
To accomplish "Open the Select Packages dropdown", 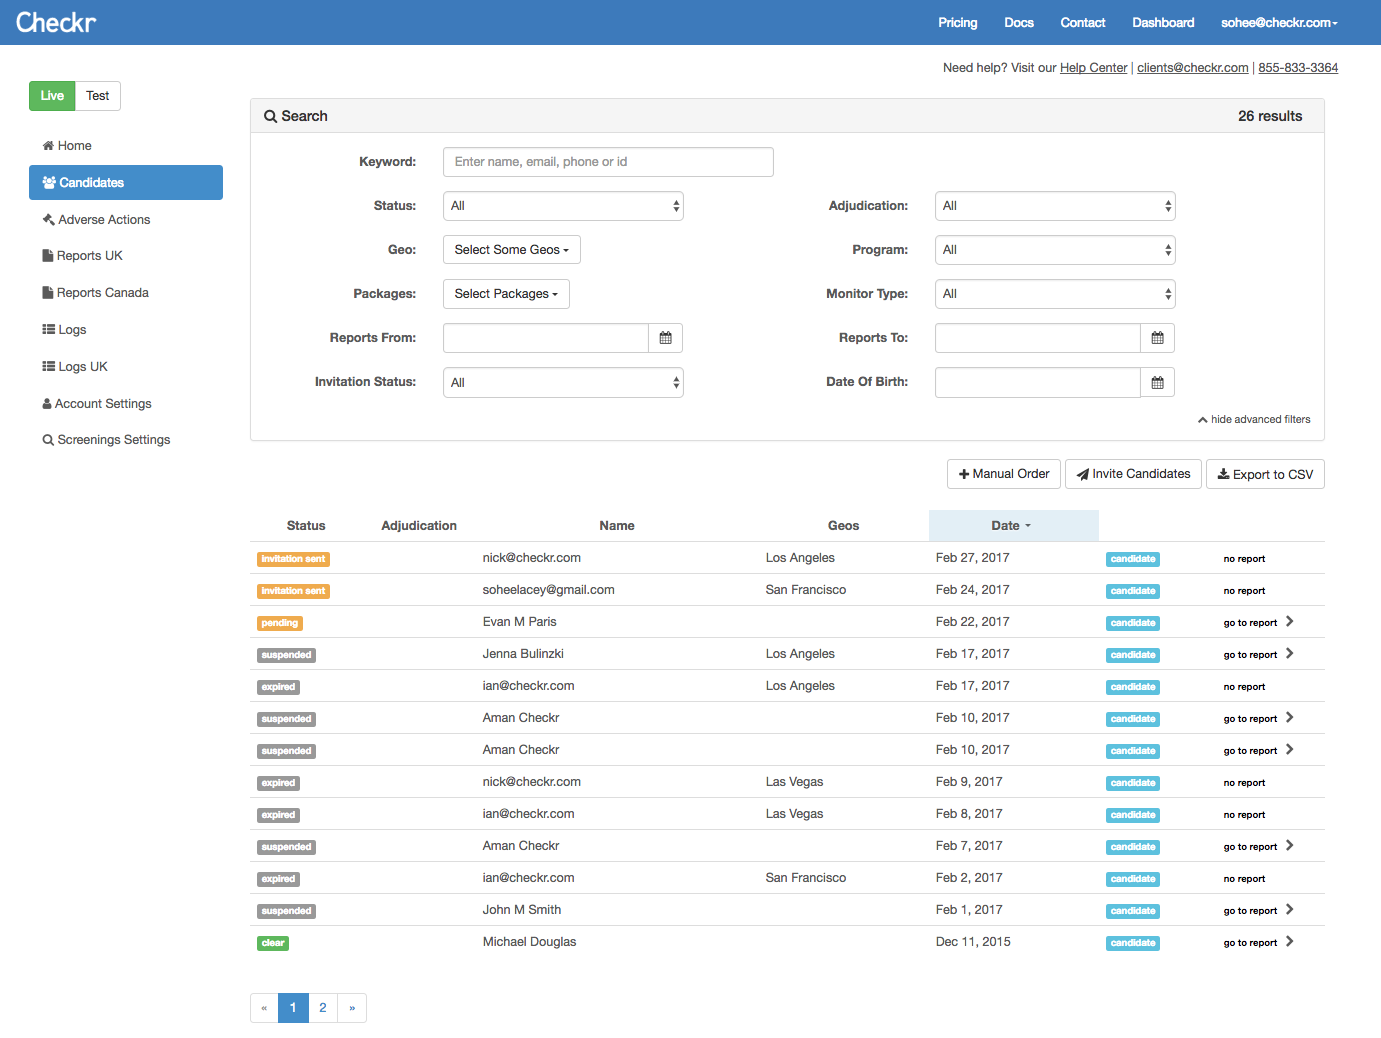I will pos(506,294).
